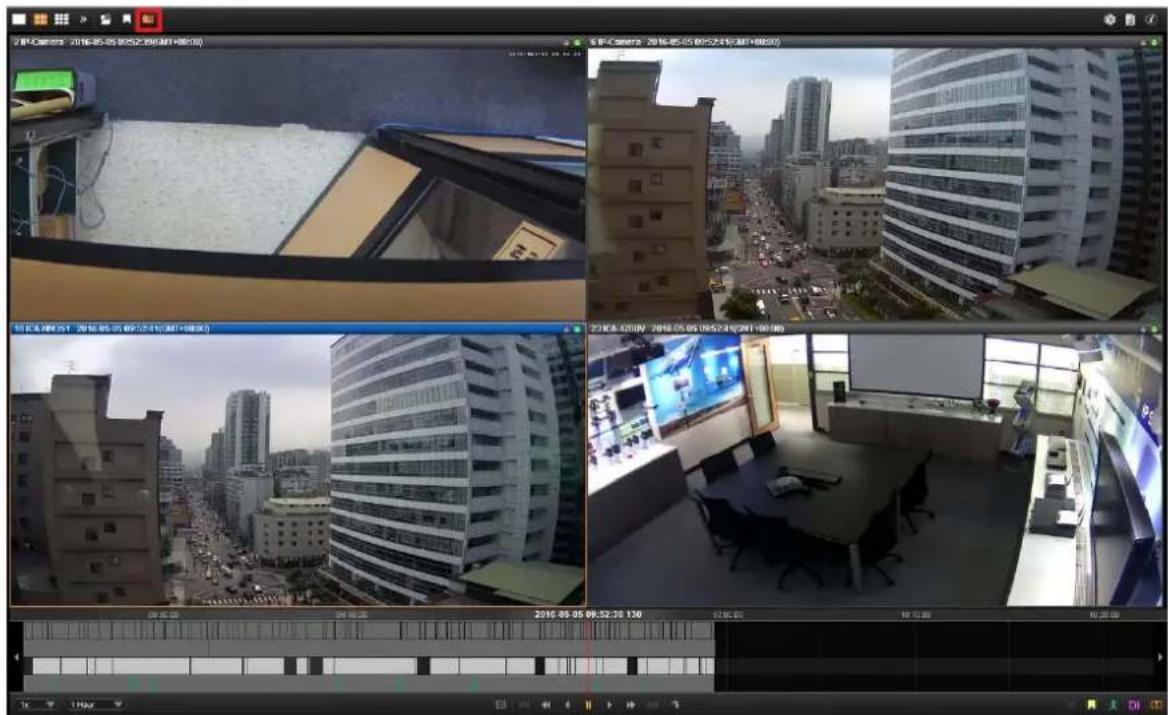
Task: Open the 1 Hour timeline scale dropdown
Action: [x=95, y=704]
